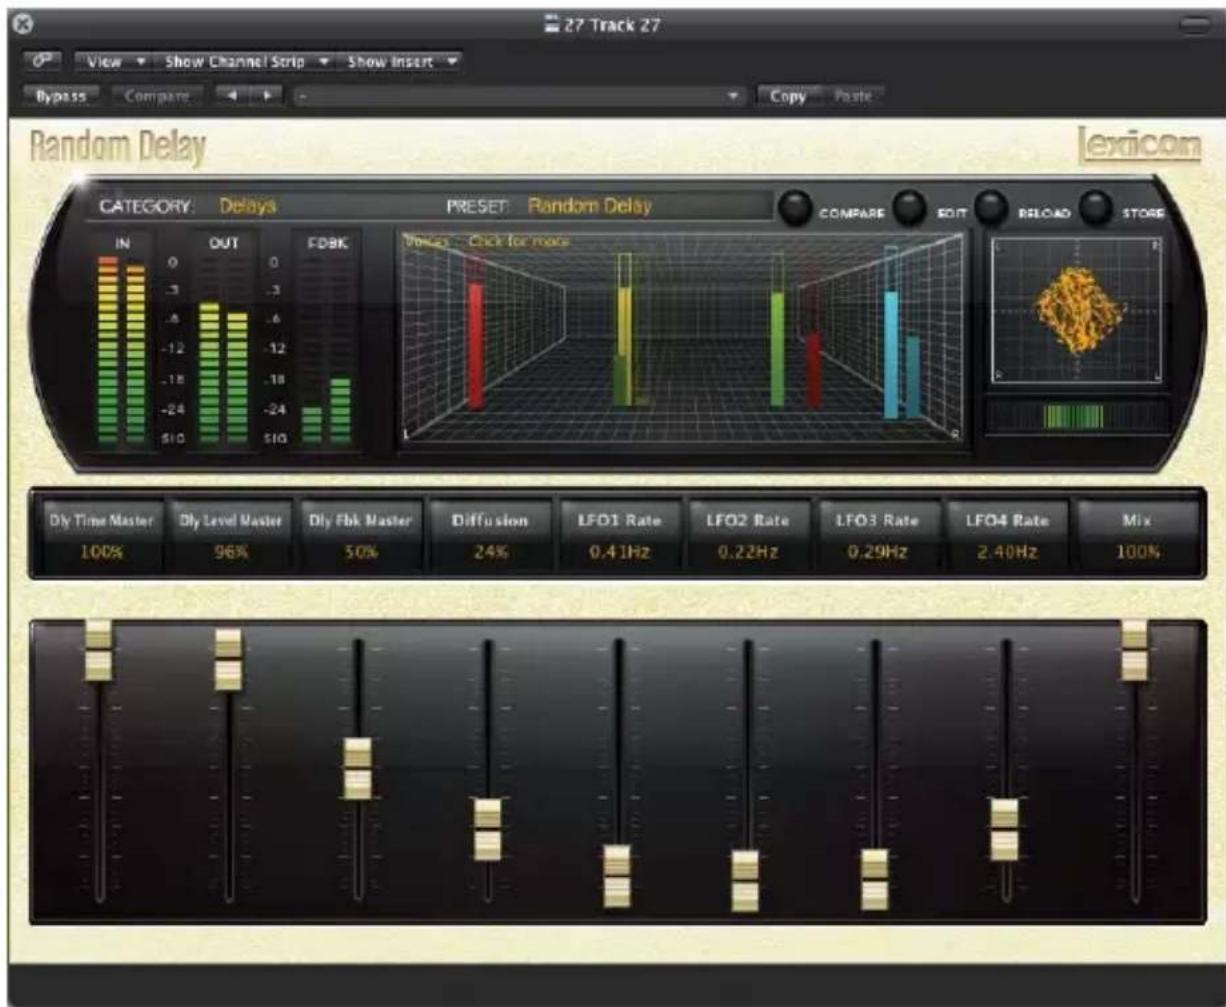
Task: Click the Diffusion fader handle
Action: point(488,829)
